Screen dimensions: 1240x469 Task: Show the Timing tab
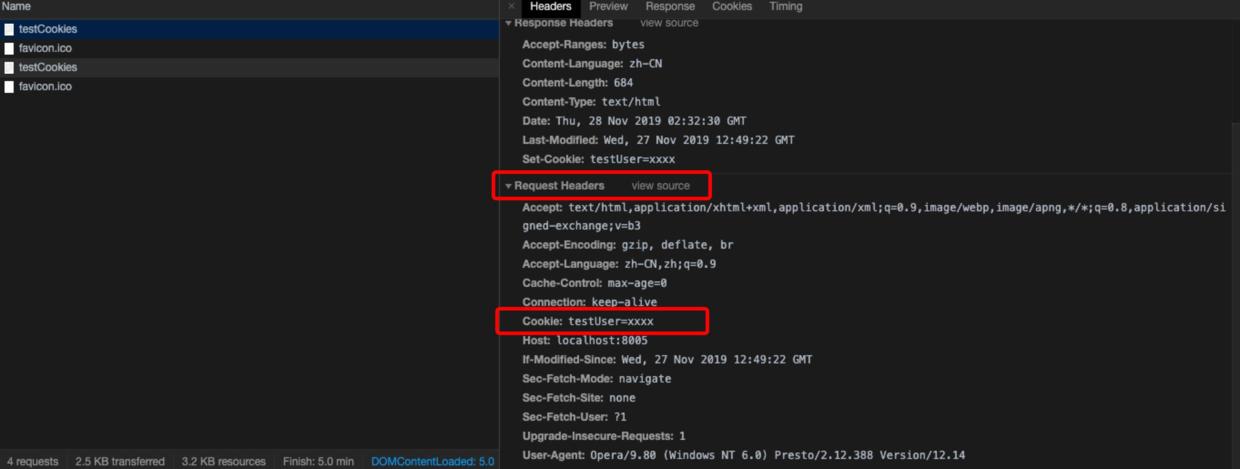click(x=785, y=6)
